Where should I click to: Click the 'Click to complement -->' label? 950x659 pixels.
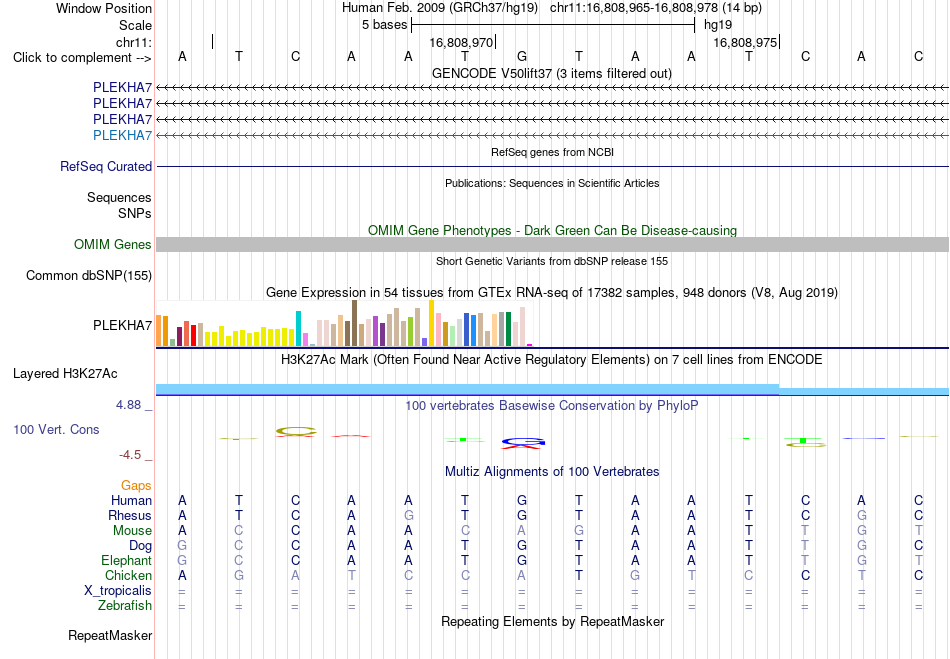(x=82, y=58)
